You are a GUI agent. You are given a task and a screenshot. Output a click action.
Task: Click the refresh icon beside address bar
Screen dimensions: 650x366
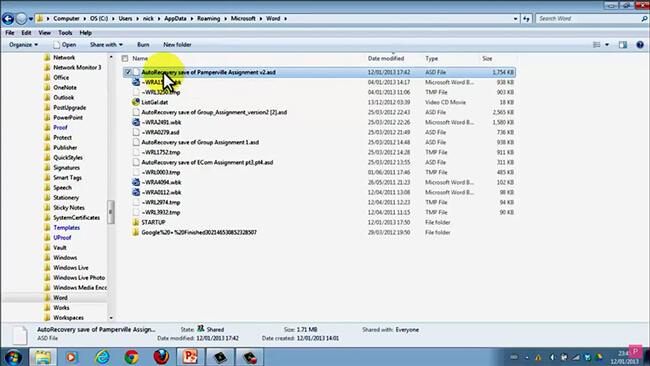pos(526,19)
